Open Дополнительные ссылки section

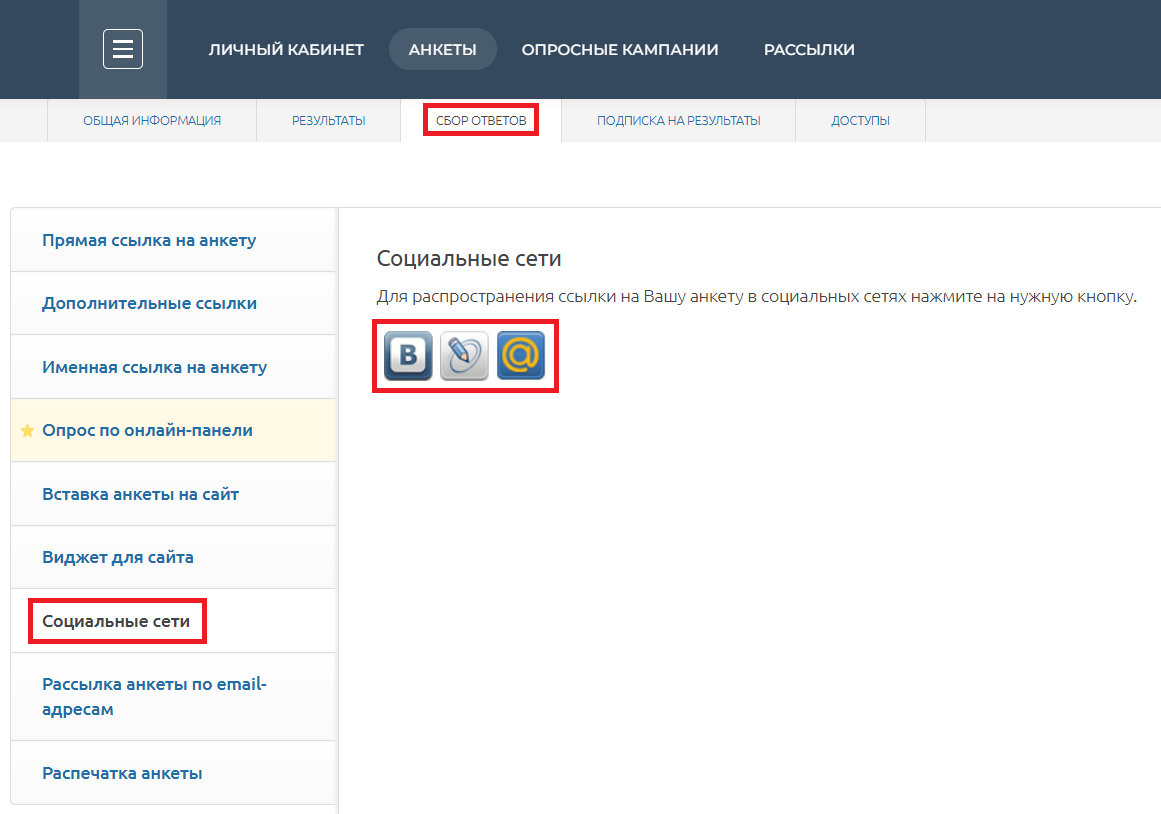point(174,304)
